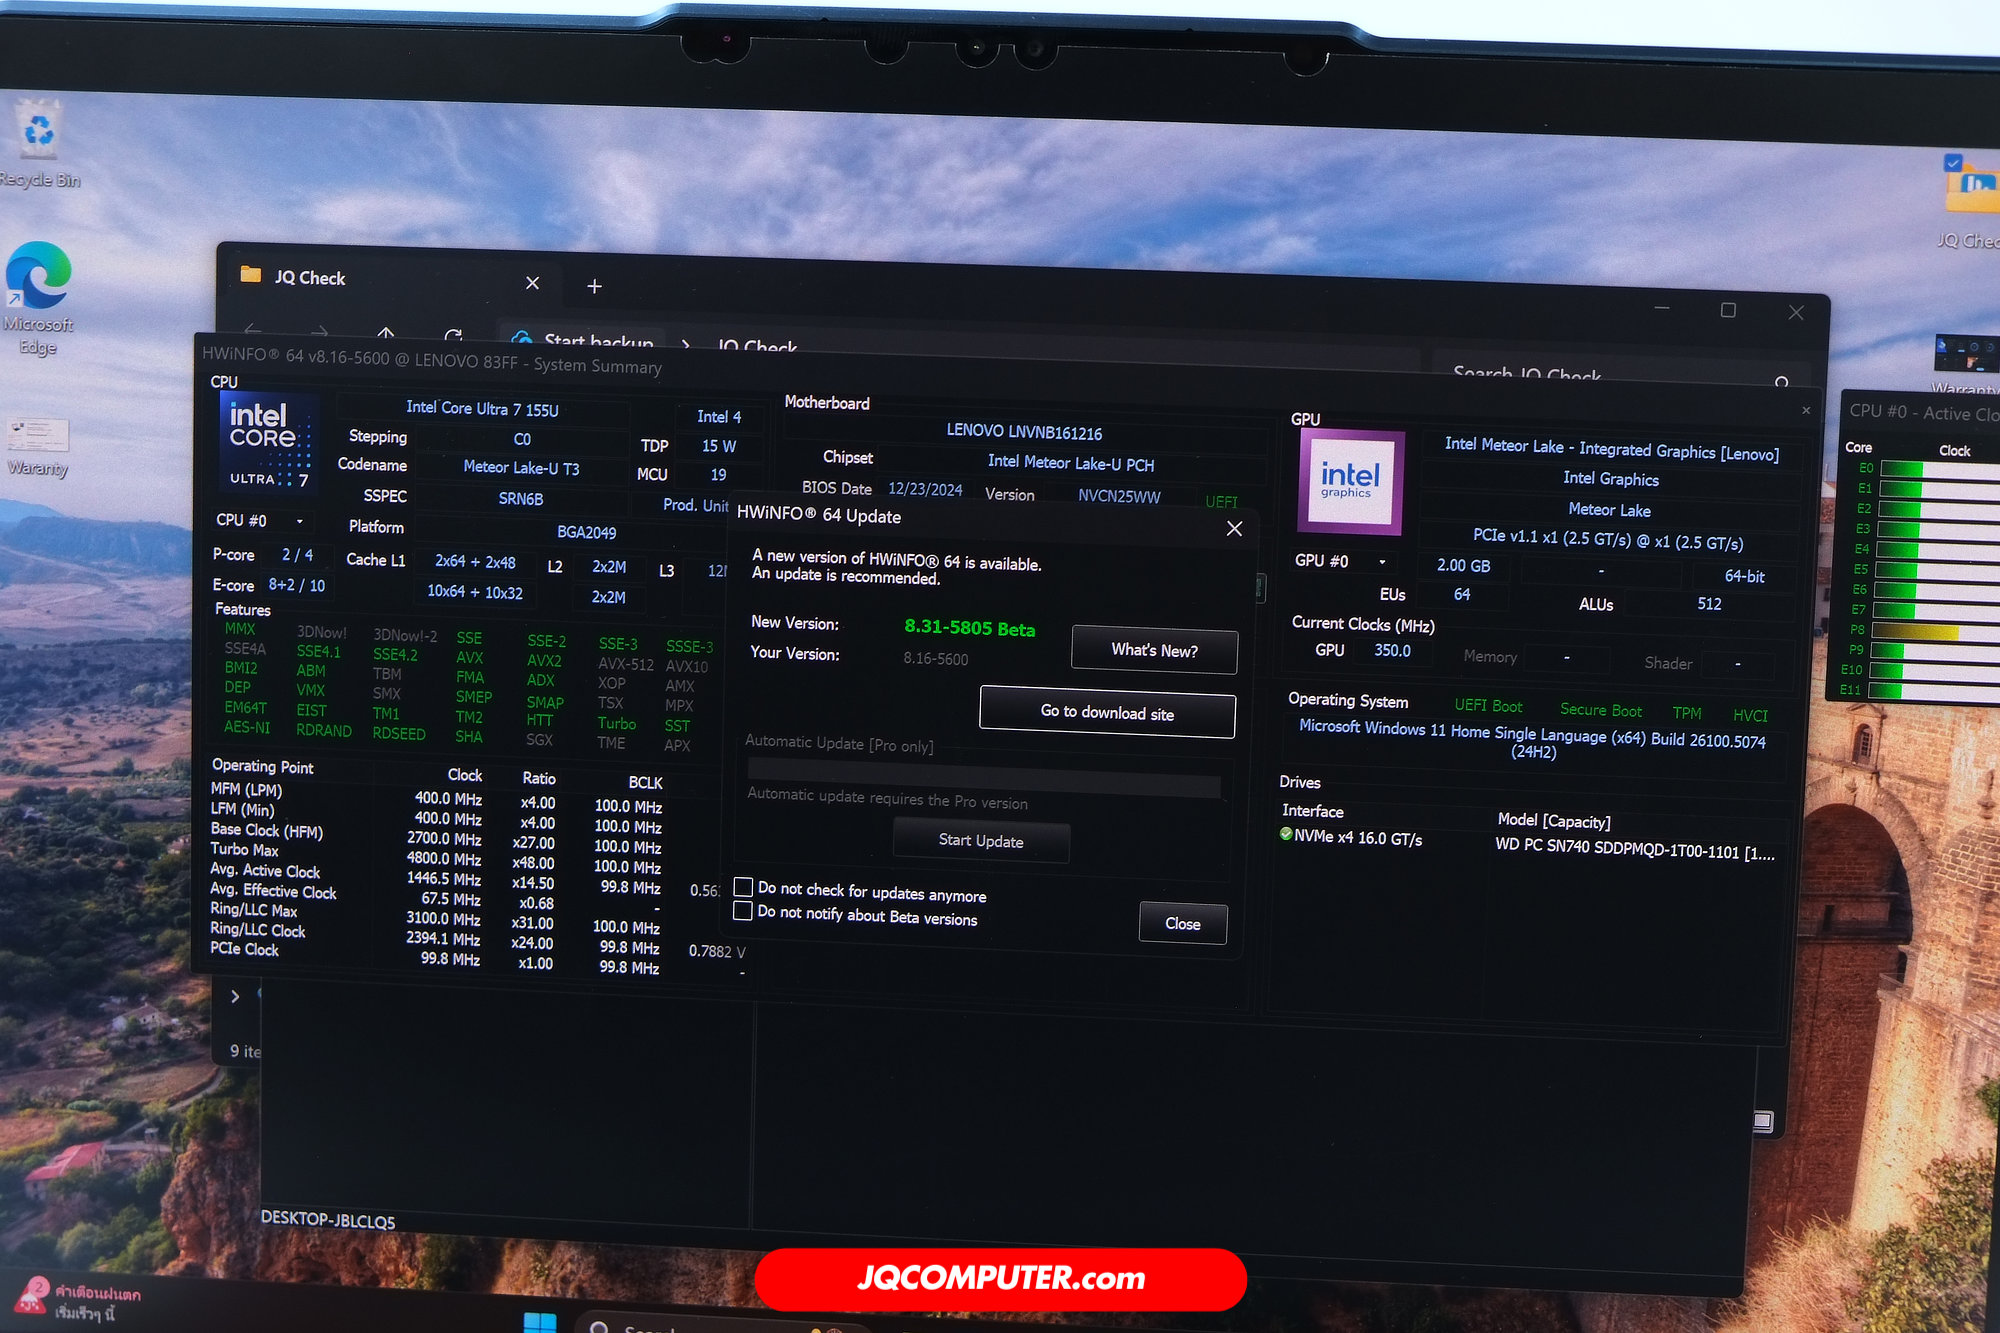The width and height of the screenshot is (2000, 1333).
Task: Click Explorer forward arrow
Action: click(x=319, y=331)
